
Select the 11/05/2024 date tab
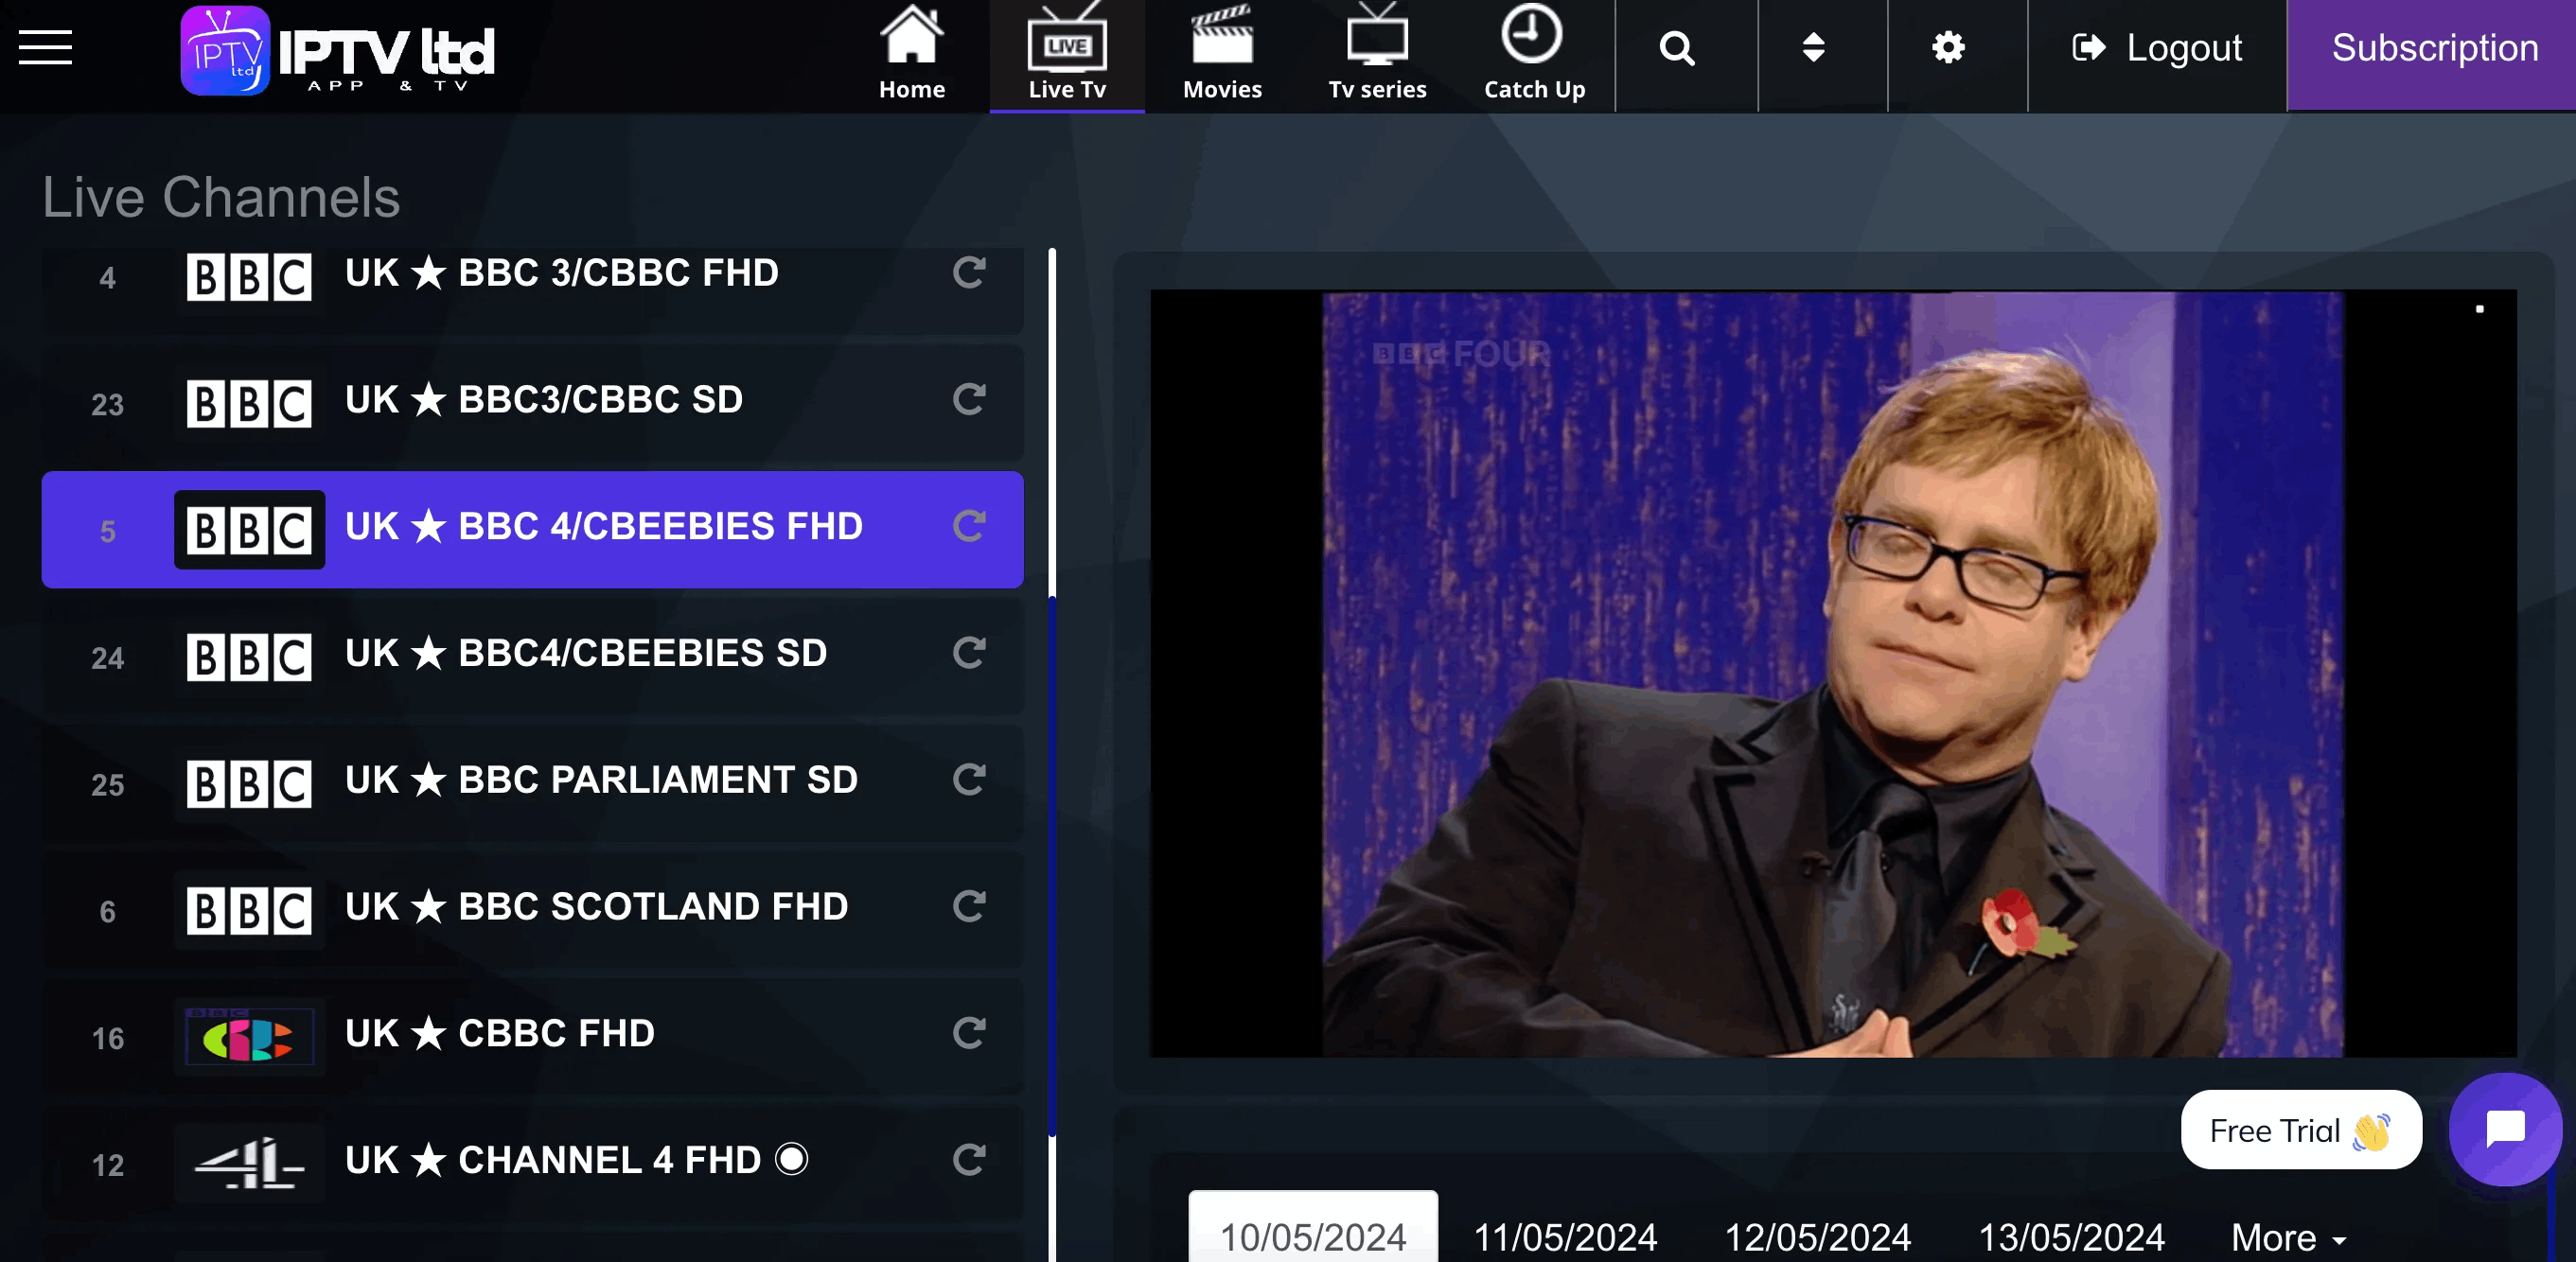(x=1565, y=1237)
